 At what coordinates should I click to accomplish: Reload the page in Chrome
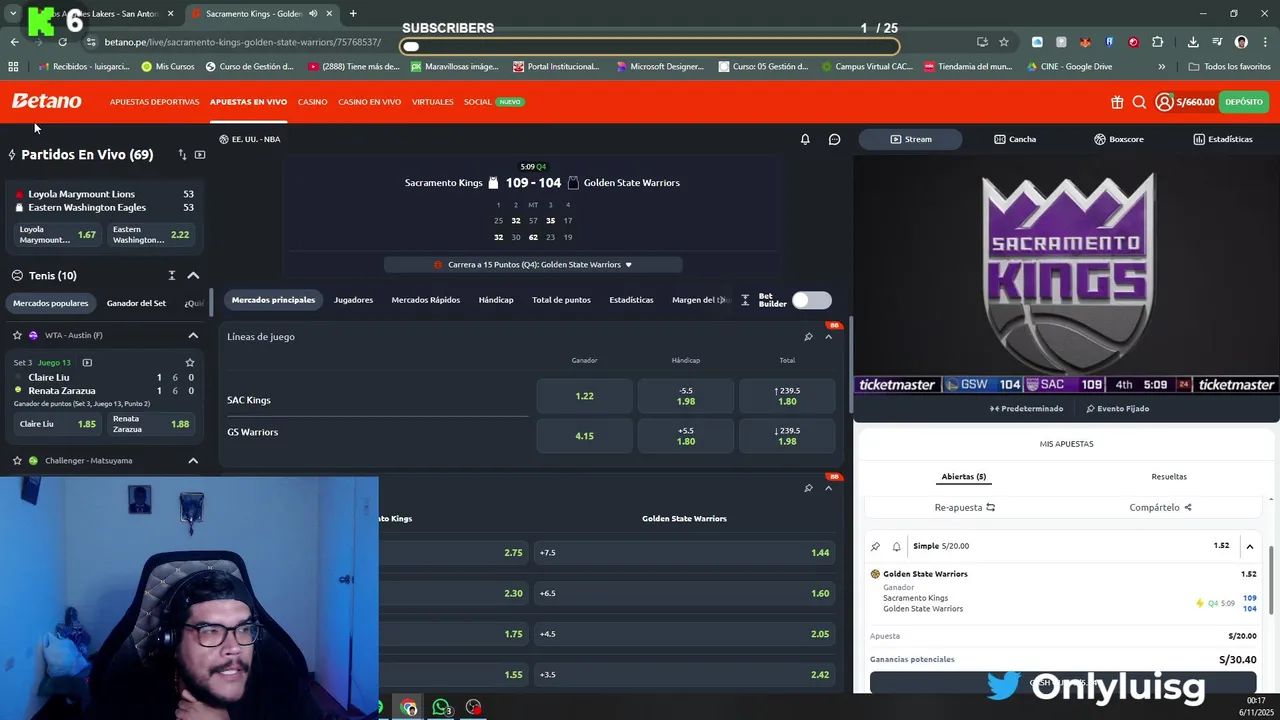pos(62,42)
